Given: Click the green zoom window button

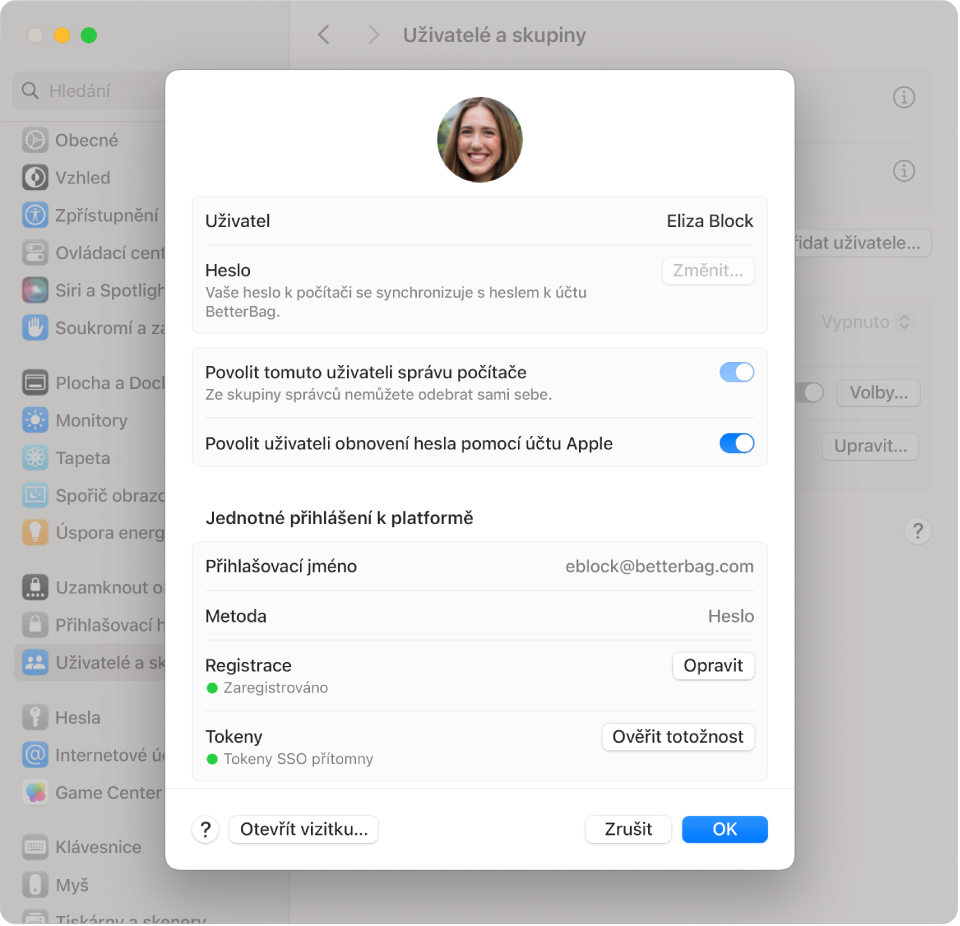Looking at the screenshot, I should click(89, 35).
